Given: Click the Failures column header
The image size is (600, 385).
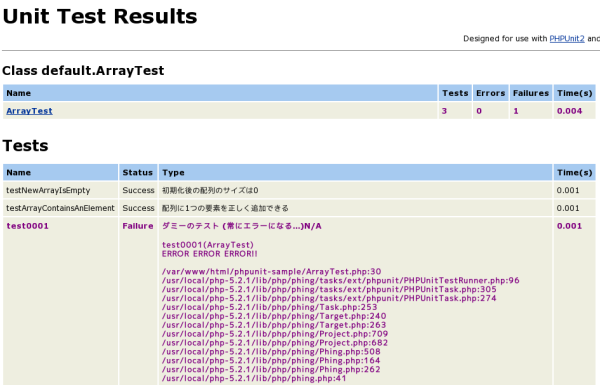Looking at the screenshot, I should tap(531, 93).
